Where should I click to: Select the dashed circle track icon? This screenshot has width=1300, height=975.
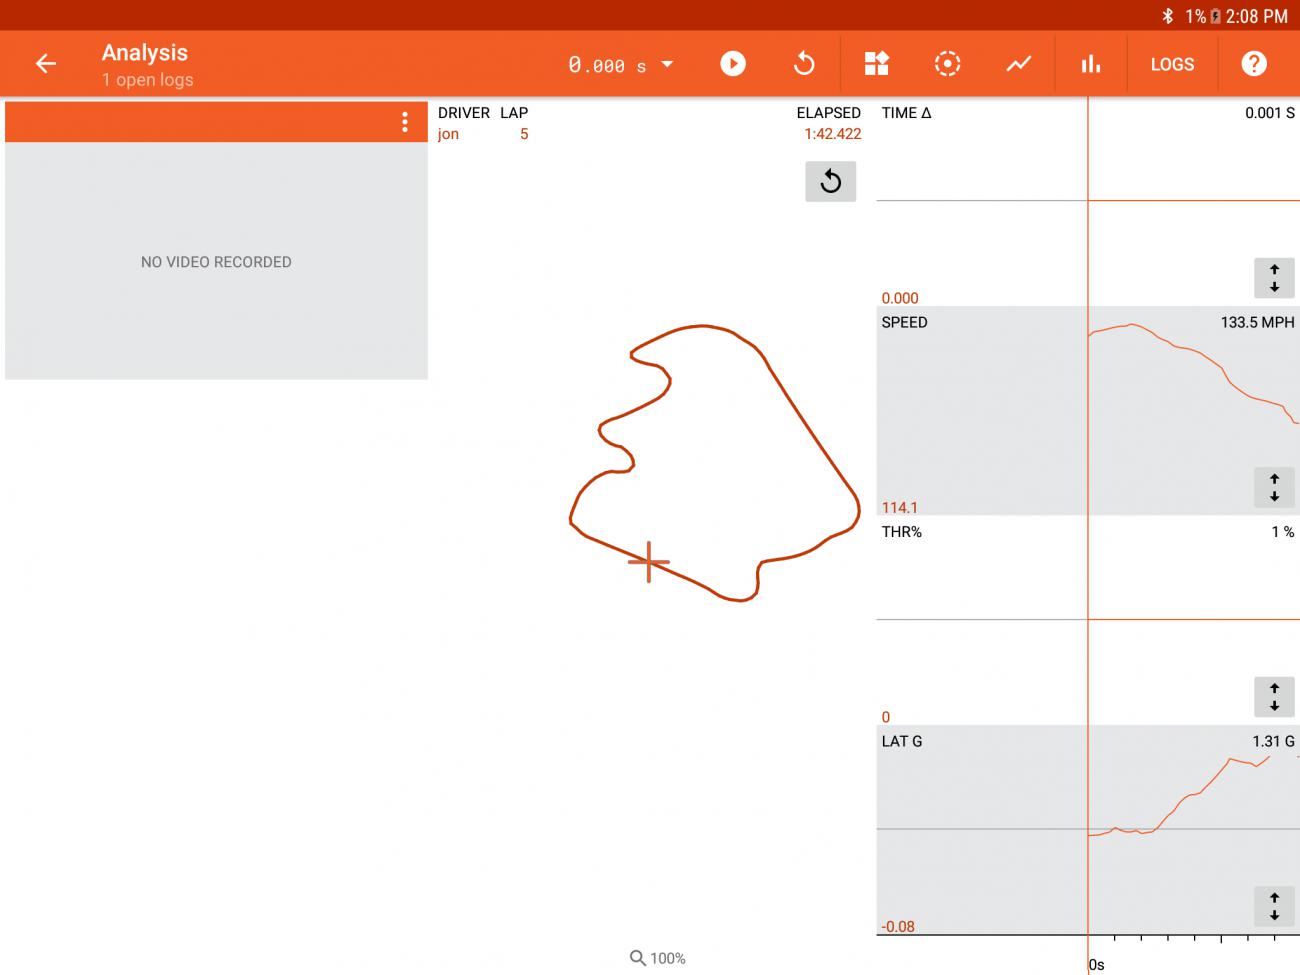(x=947, y=64)
